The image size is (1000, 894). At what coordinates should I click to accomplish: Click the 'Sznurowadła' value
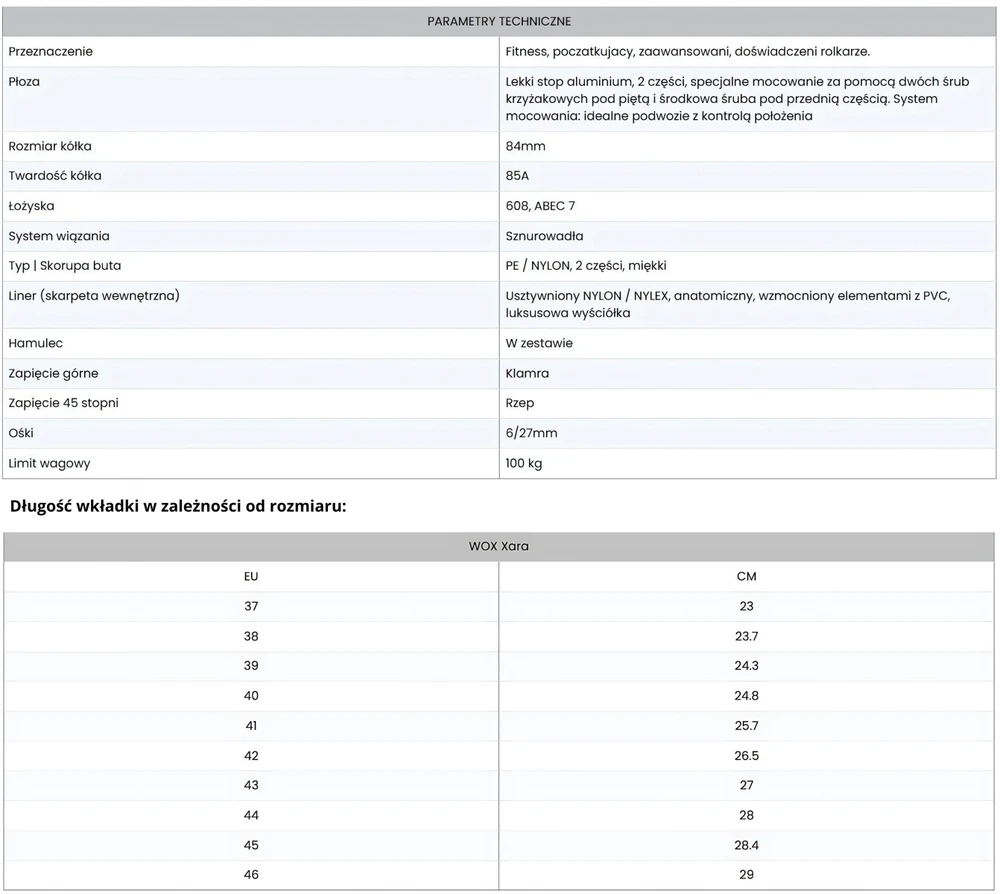point(544,236)
